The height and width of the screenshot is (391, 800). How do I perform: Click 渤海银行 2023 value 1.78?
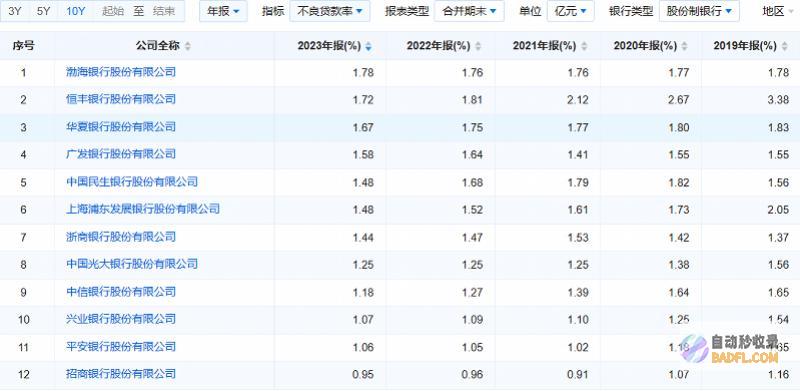point(363,72)
